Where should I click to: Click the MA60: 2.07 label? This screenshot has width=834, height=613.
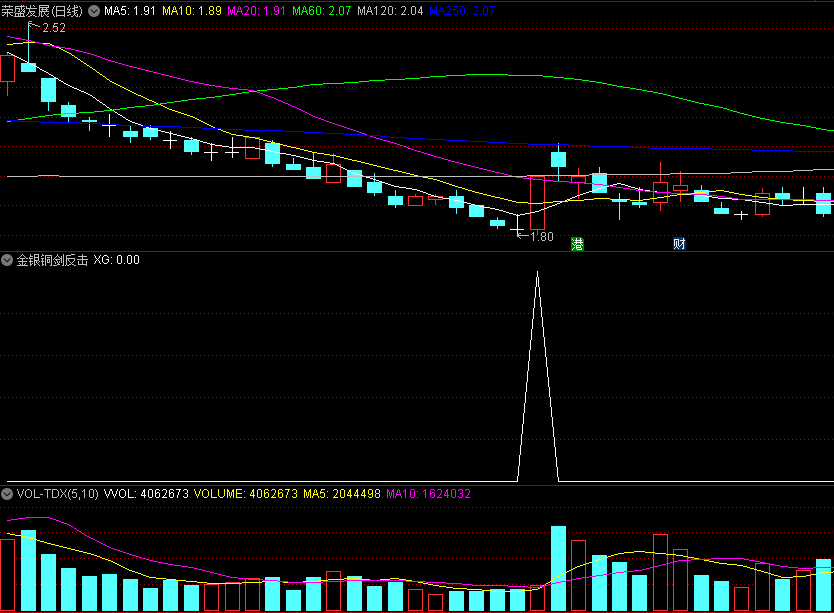tap(322, 11)
